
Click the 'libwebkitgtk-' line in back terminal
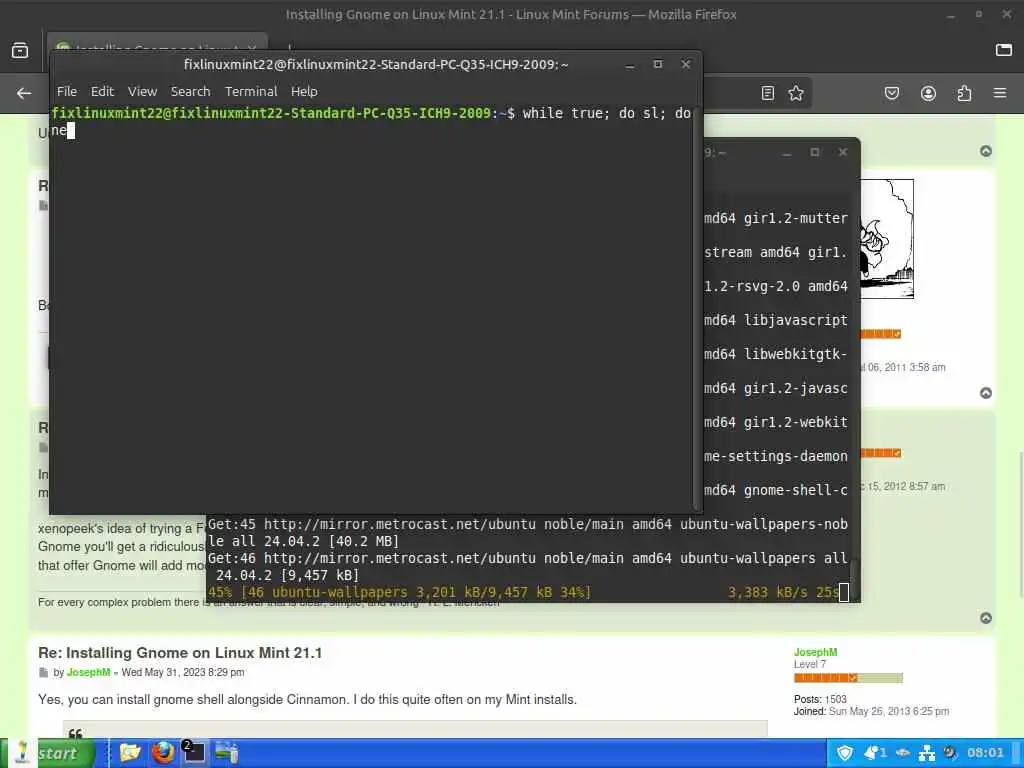(x=776, y=354)
